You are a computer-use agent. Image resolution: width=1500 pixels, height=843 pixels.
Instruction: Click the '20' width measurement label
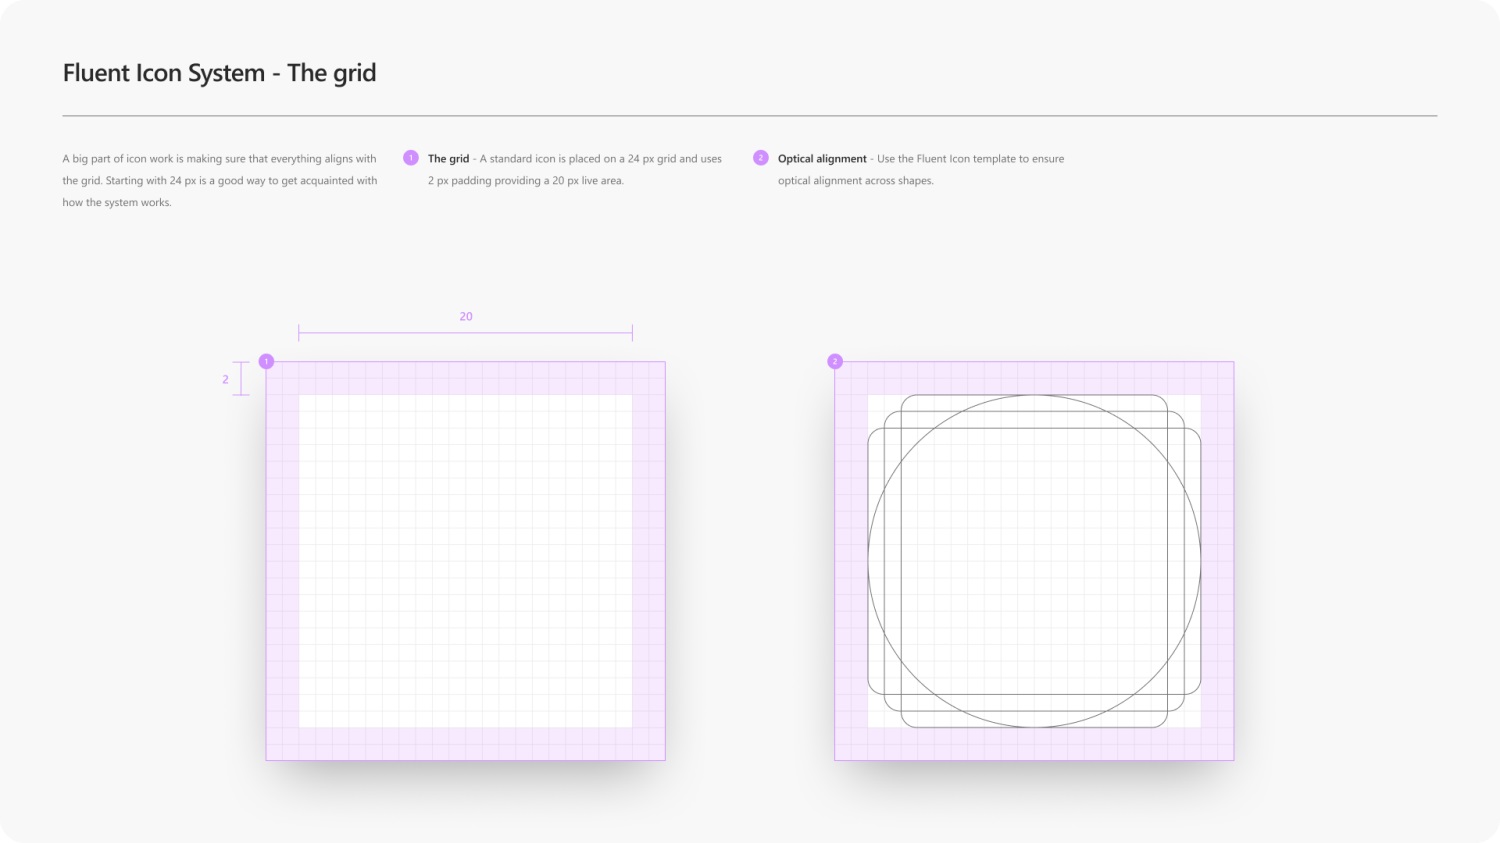tap(466, 316)
